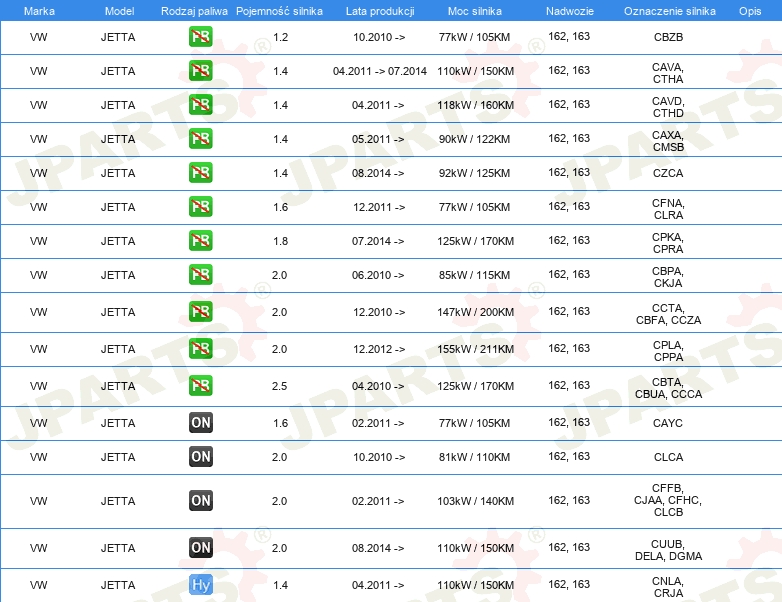Click the petrol icon in the CBZB row

click(x=200, y=36)
